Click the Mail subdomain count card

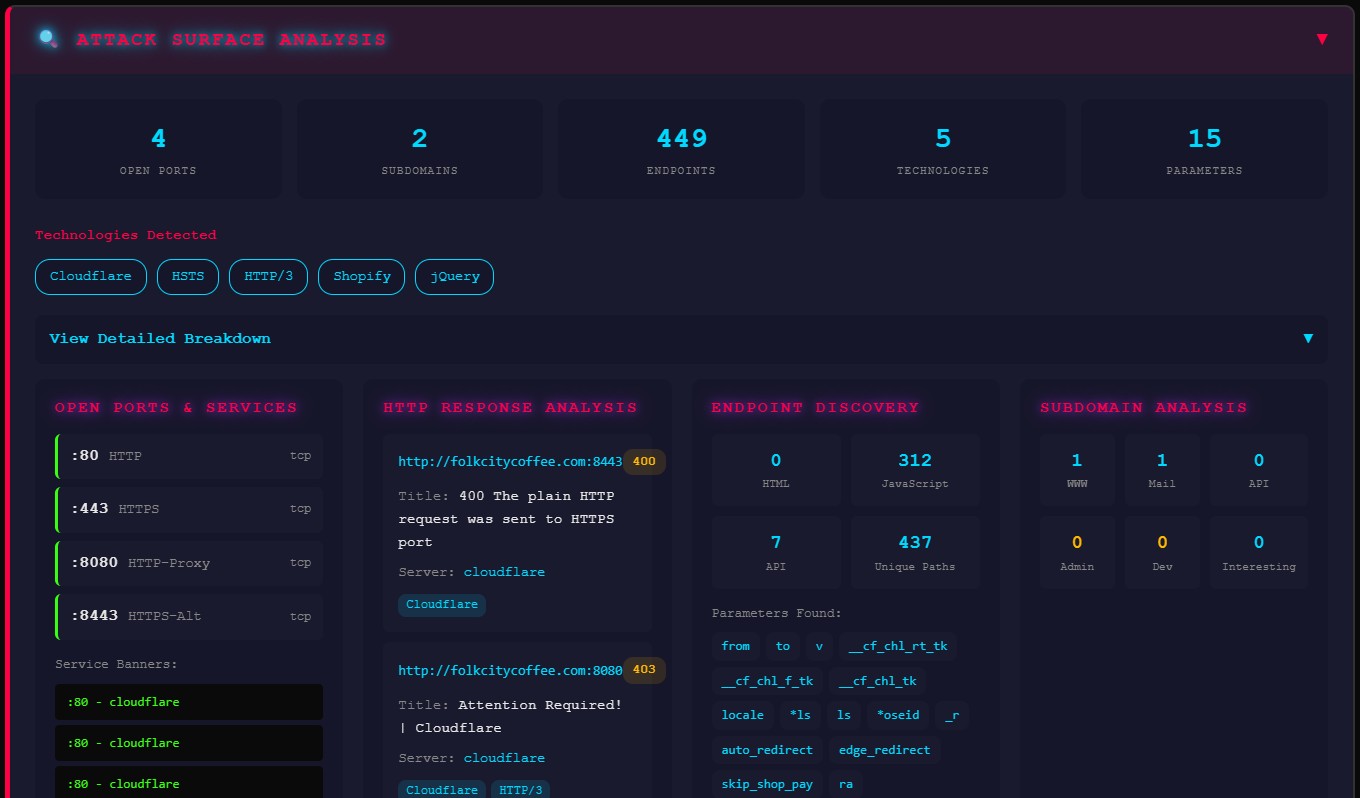[1161, 470]
